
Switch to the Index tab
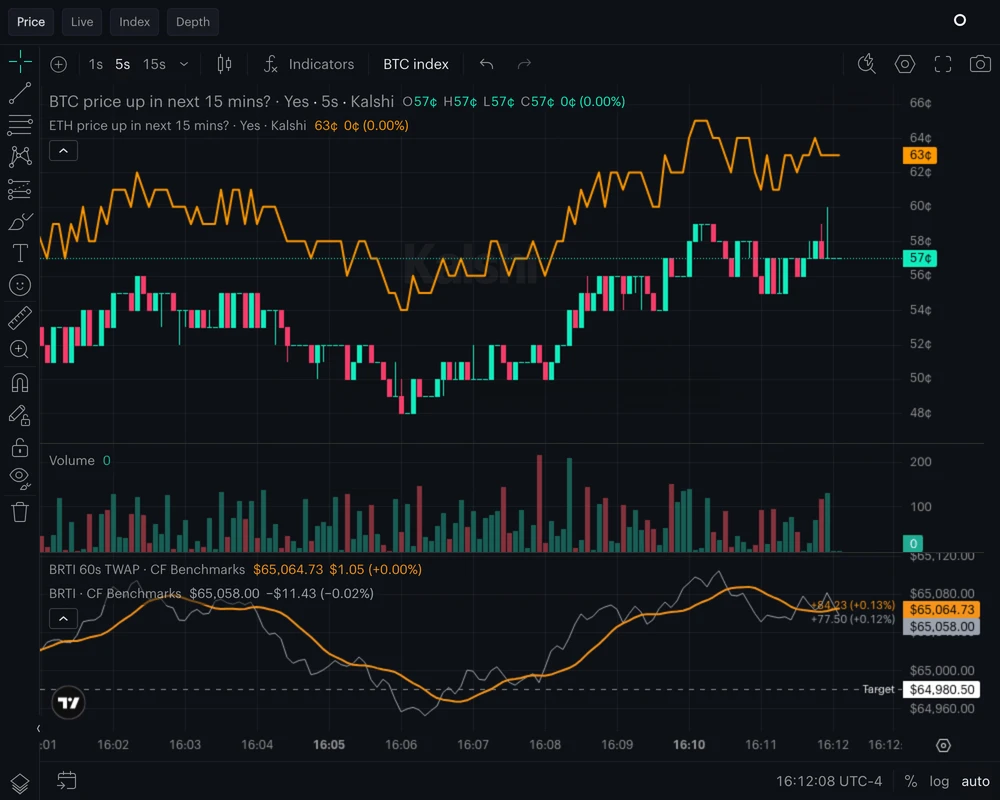click(x=134, y=22)
